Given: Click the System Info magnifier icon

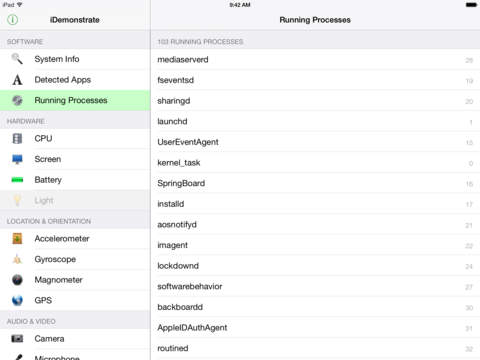Looking at the screenshot, I should (x=17, y=59).
